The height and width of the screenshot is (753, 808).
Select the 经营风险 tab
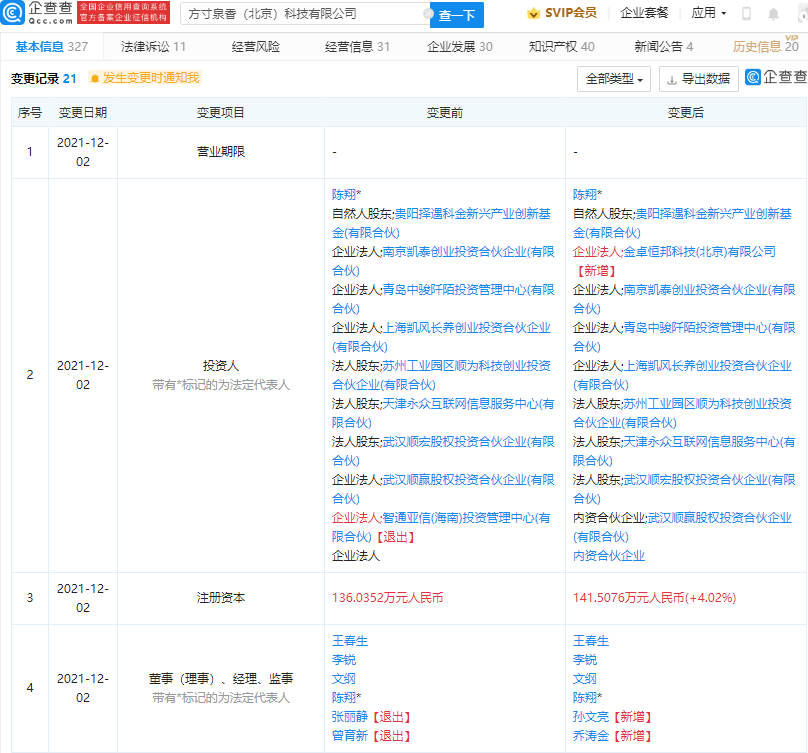(256, 47)
